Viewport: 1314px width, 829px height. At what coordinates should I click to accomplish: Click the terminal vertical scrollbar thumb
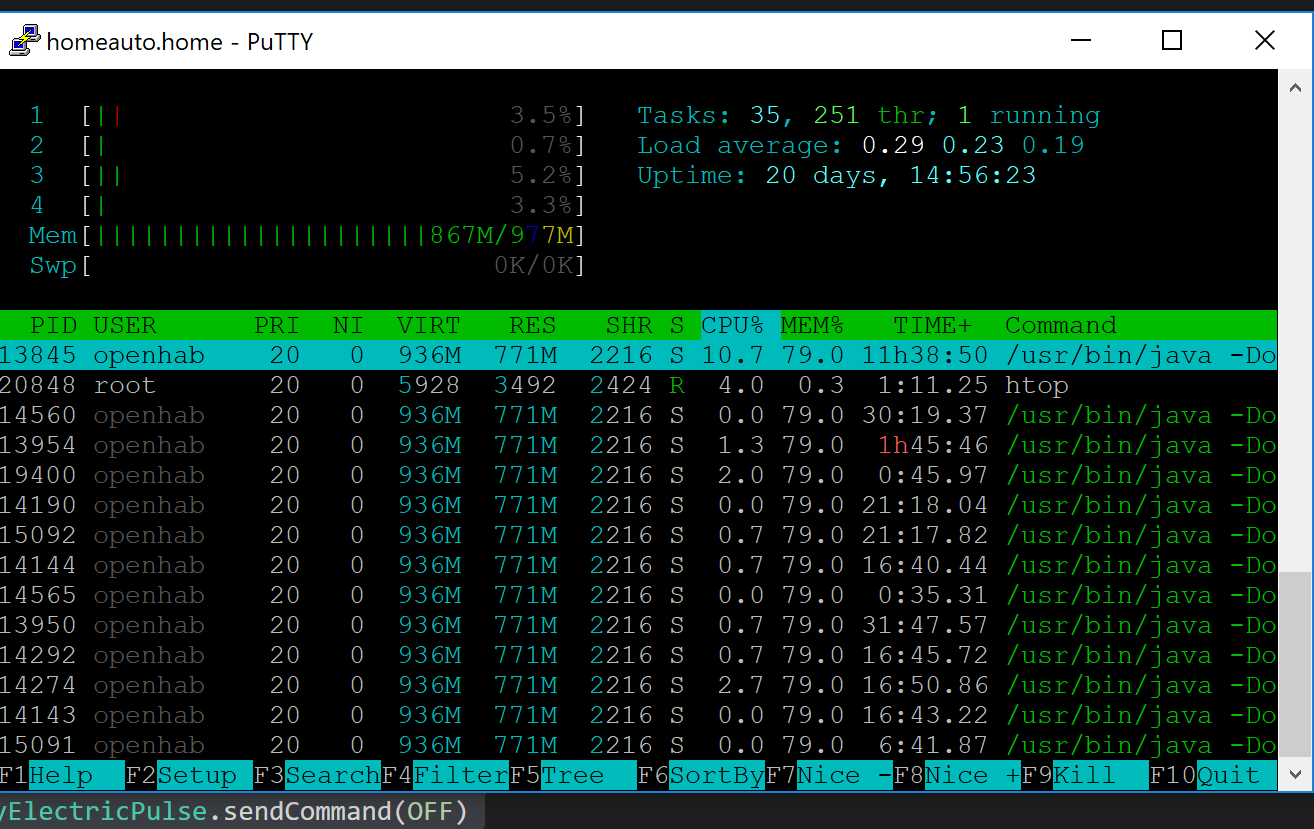(x=1294, y=665)
